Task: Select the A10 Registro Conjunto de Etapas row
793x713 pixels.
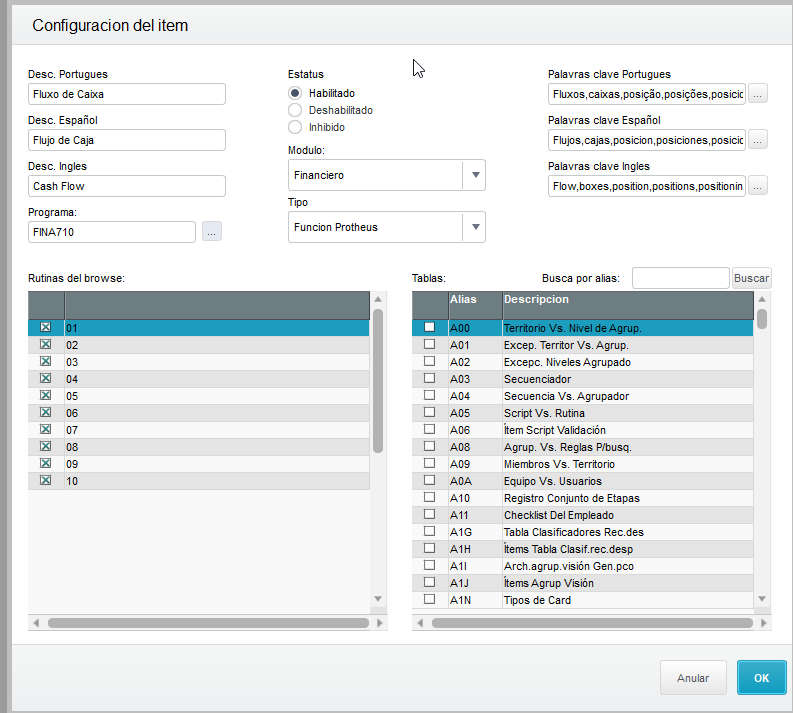Action: [x=582, y=498]
